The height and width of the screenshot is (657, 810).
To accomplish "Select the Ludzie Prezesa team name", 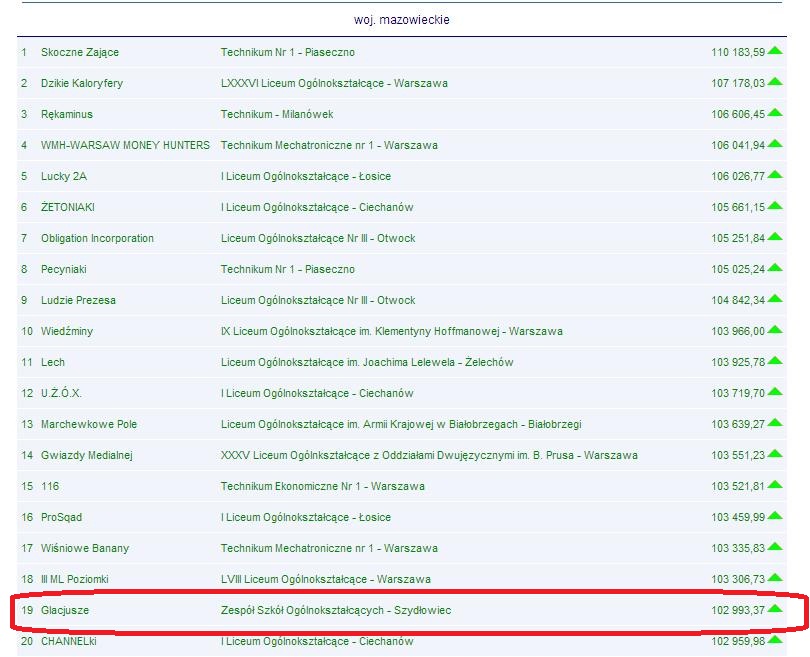I will click(x=79, y=300).
